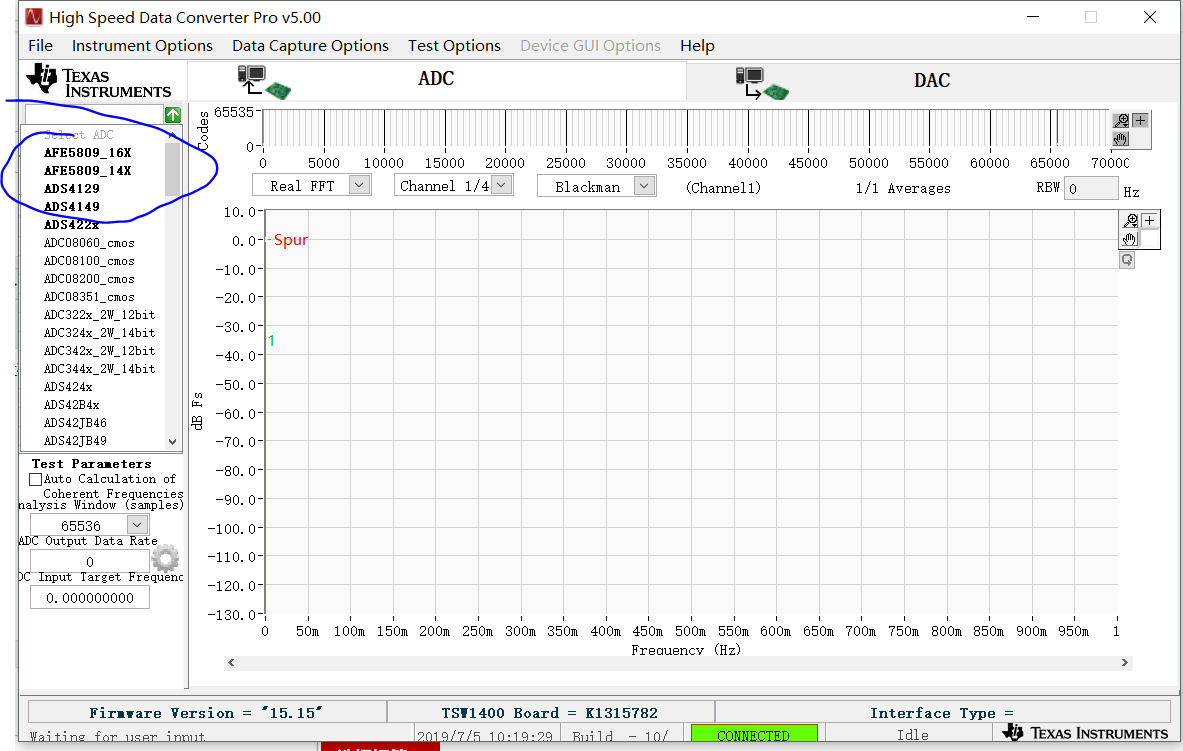The height and width of the screenshot is (751, 1183).
Task: Click the TSW1400 Board K1315782 status entry
Action: (550, 713)
